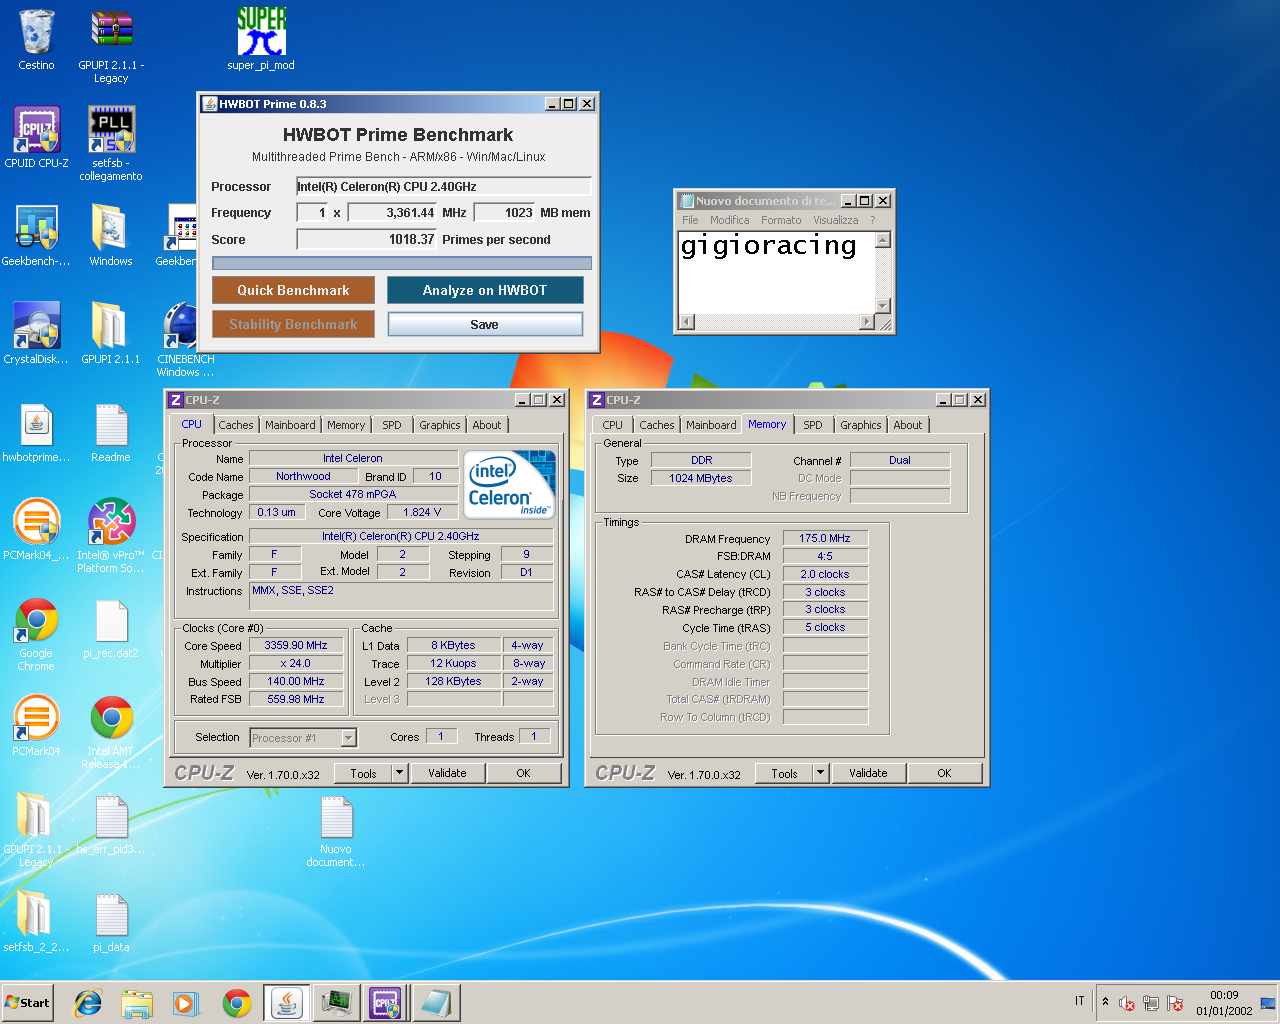Open the About tab in the right CPU-Z window
This screenshot has width=1280, height=1024.
point(908,425)
